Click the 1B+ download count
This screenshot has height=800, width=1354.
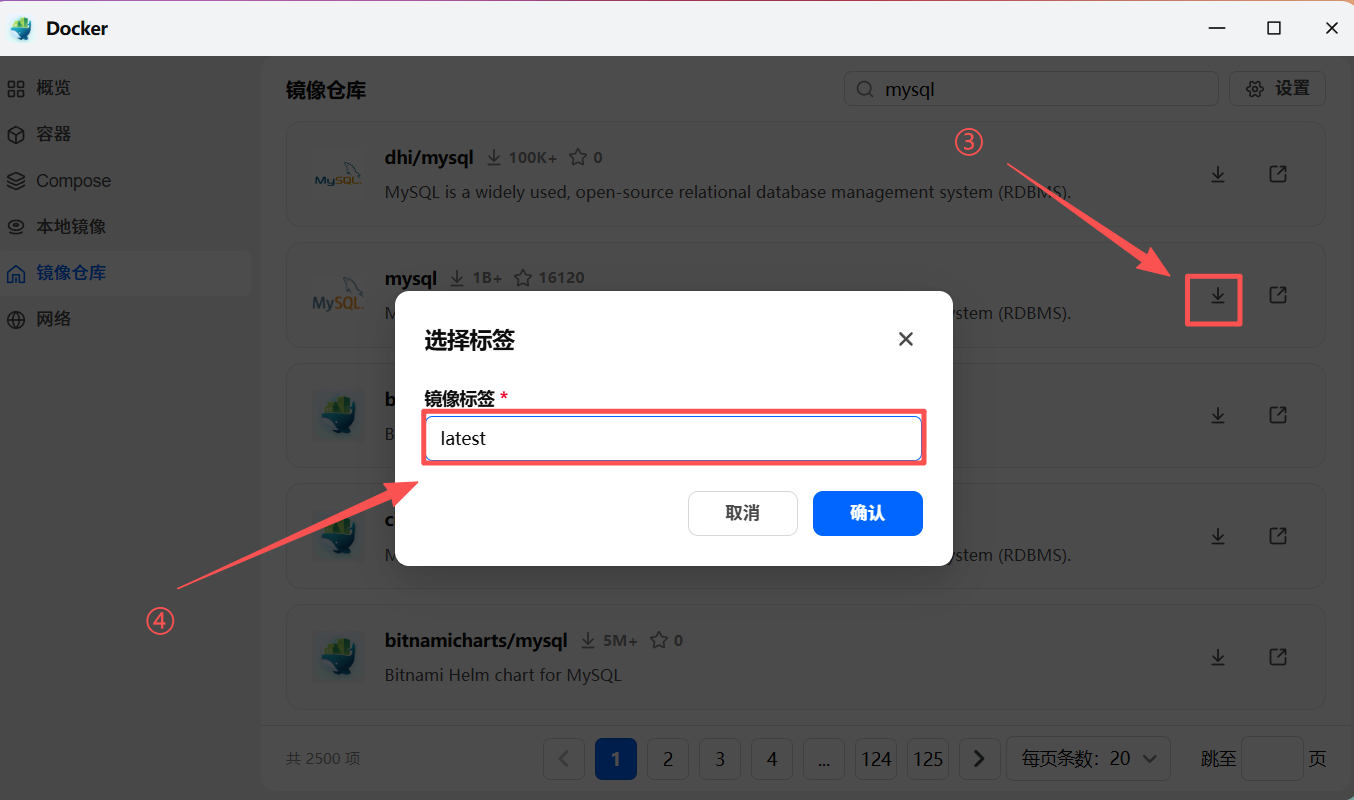[487, 277]
